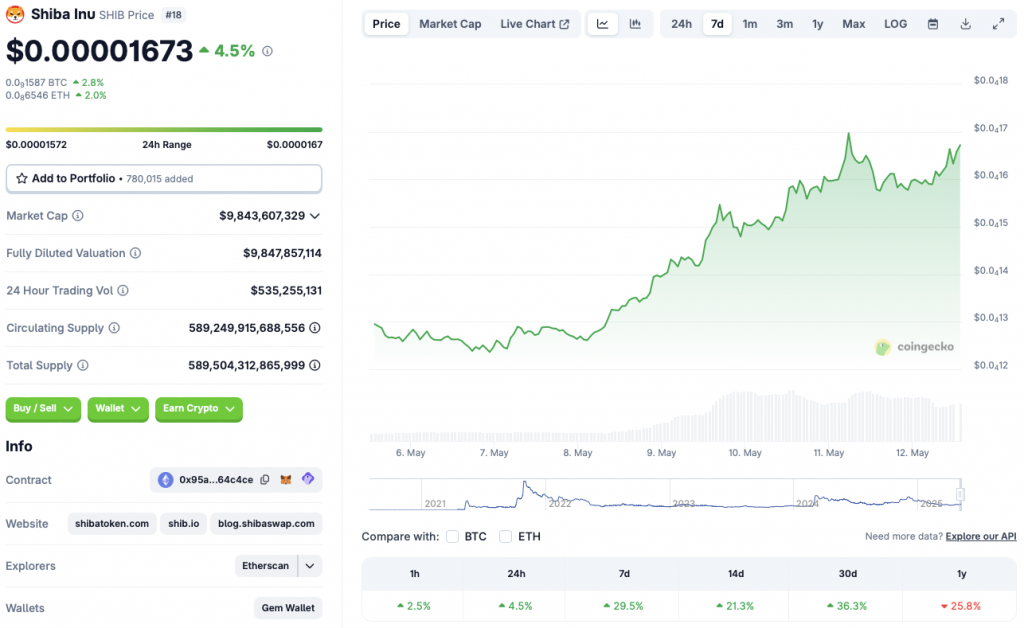The height and width of the screenshot is (628, 1024).
Task: Click the 7d performance value 29.5%
Action: point(624,606)
